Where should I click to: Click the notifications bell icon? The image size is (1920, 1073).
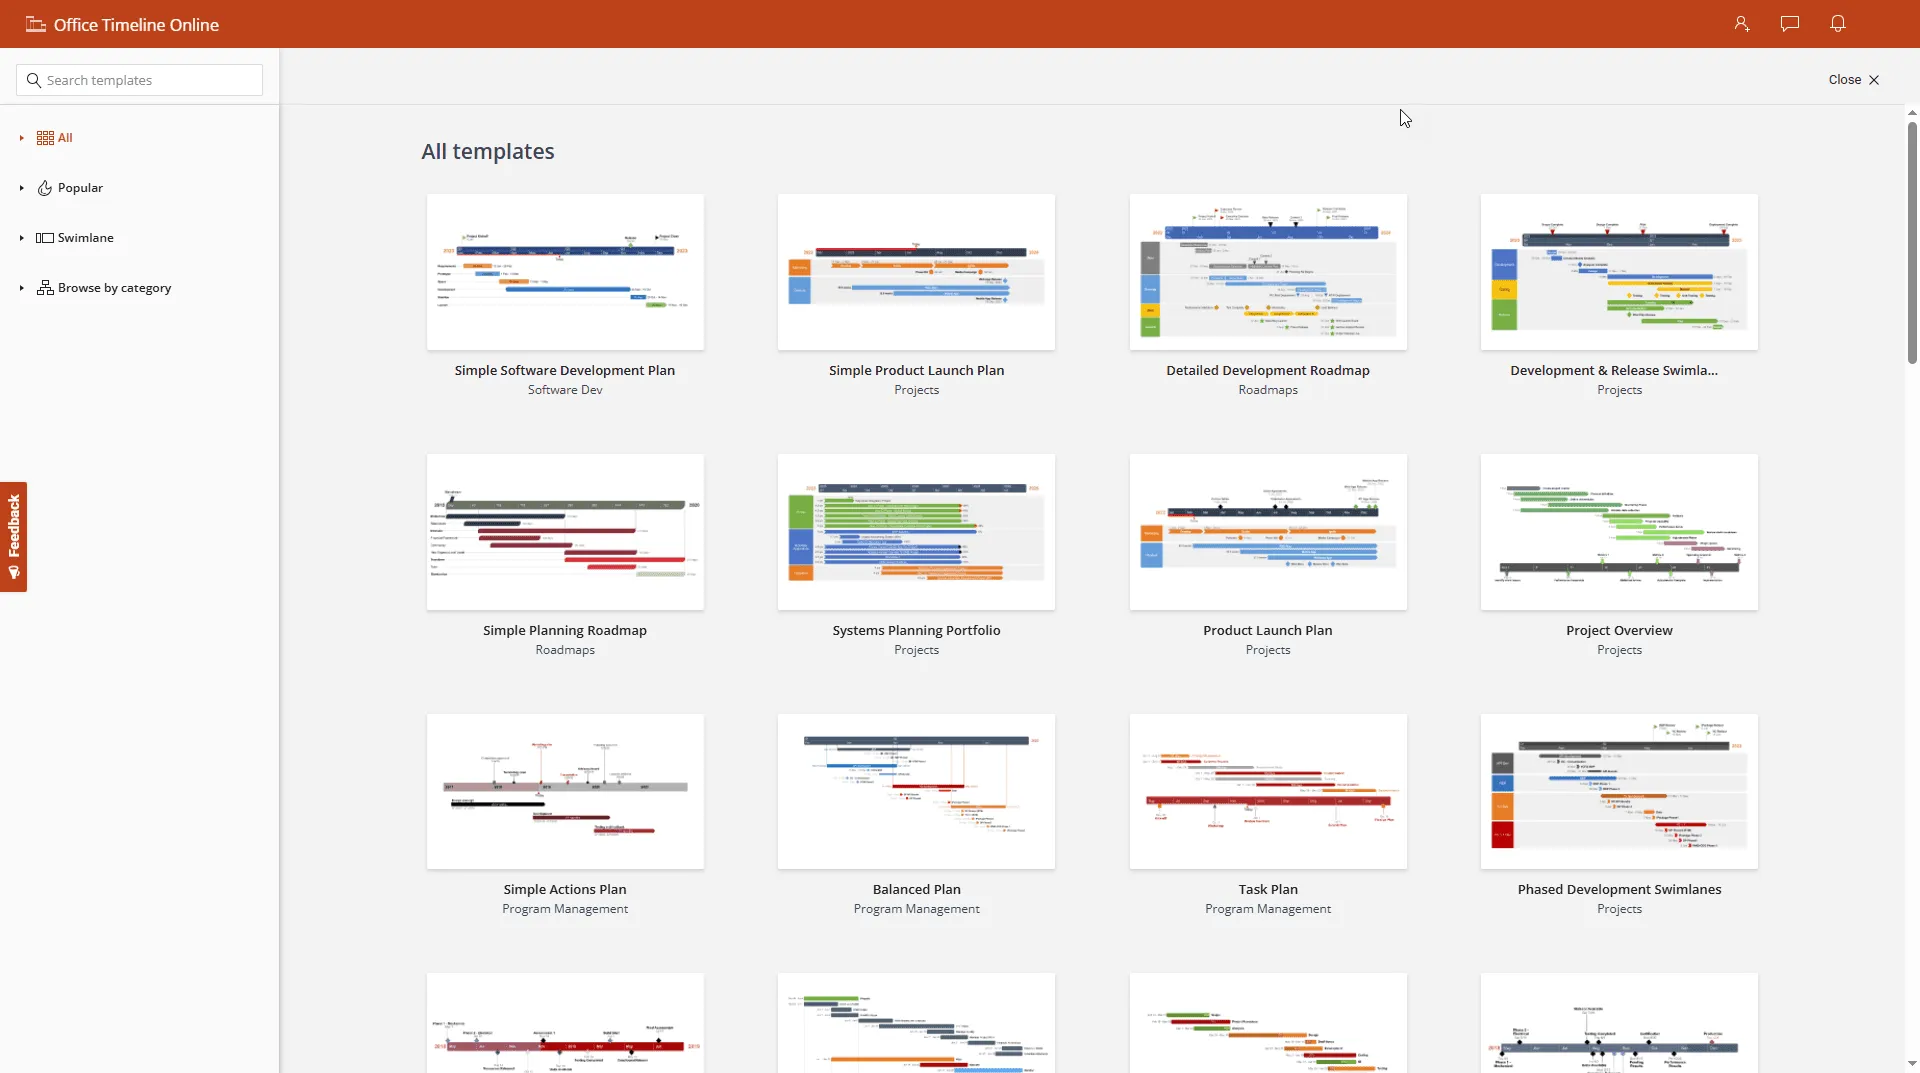click(x=1837, y=24)
